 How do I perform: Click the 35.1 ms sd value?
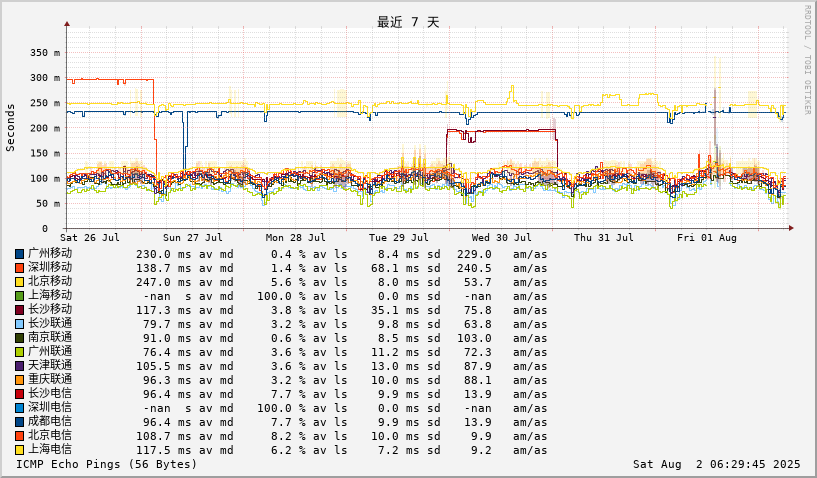398,311
